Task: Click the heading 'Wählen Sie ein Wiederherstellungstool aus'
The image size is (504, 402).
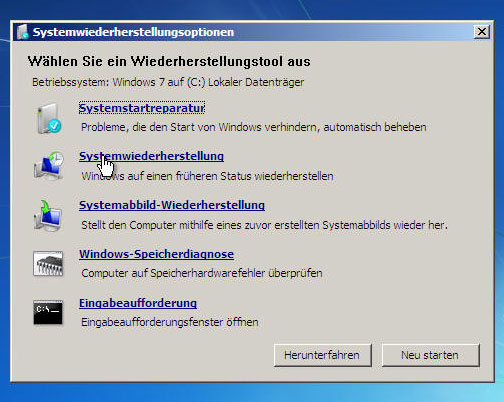Action: pos(169,61)
